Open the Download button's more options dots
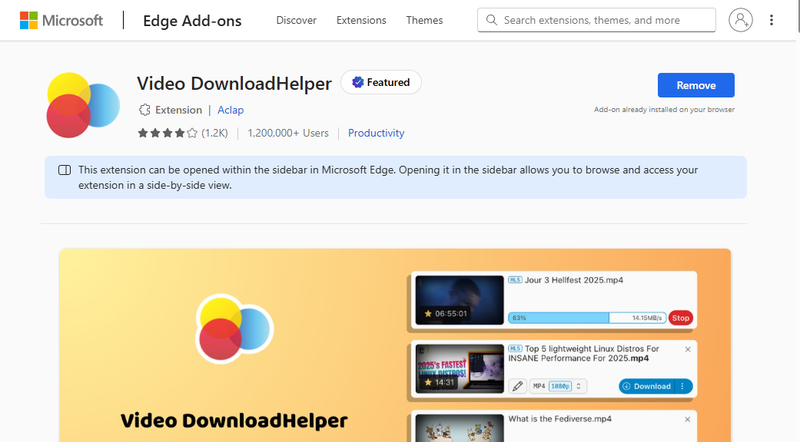 pos(683,386)
